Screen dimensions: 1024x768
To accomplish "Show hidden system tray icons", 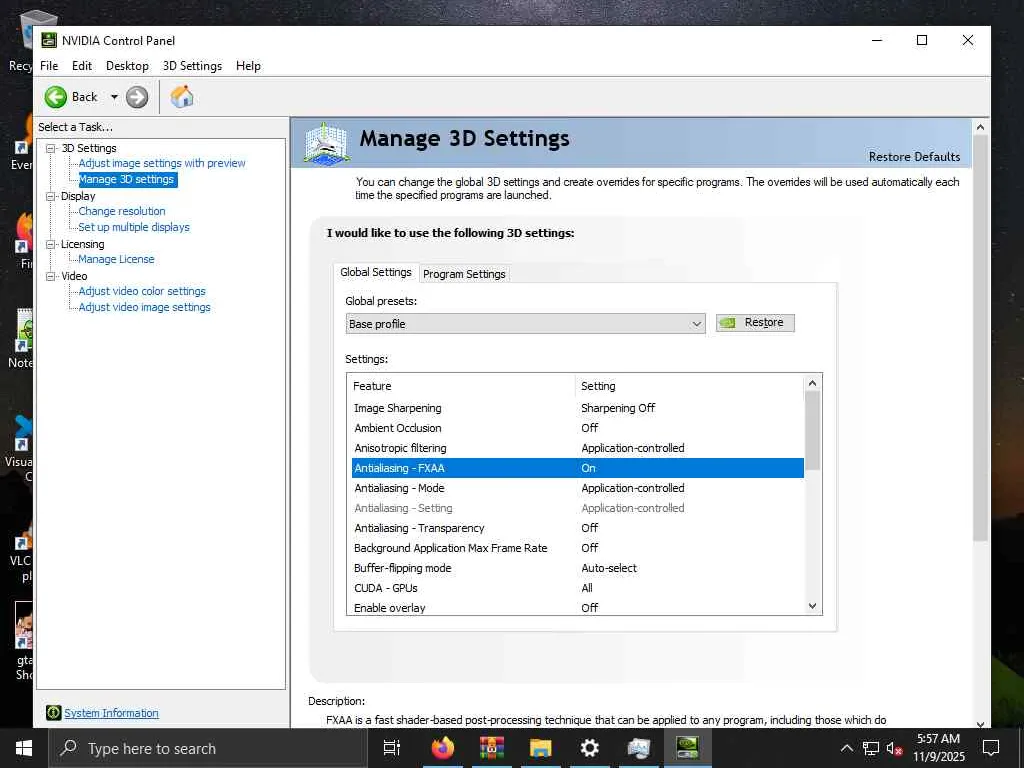I will click(x=846, y=748).
